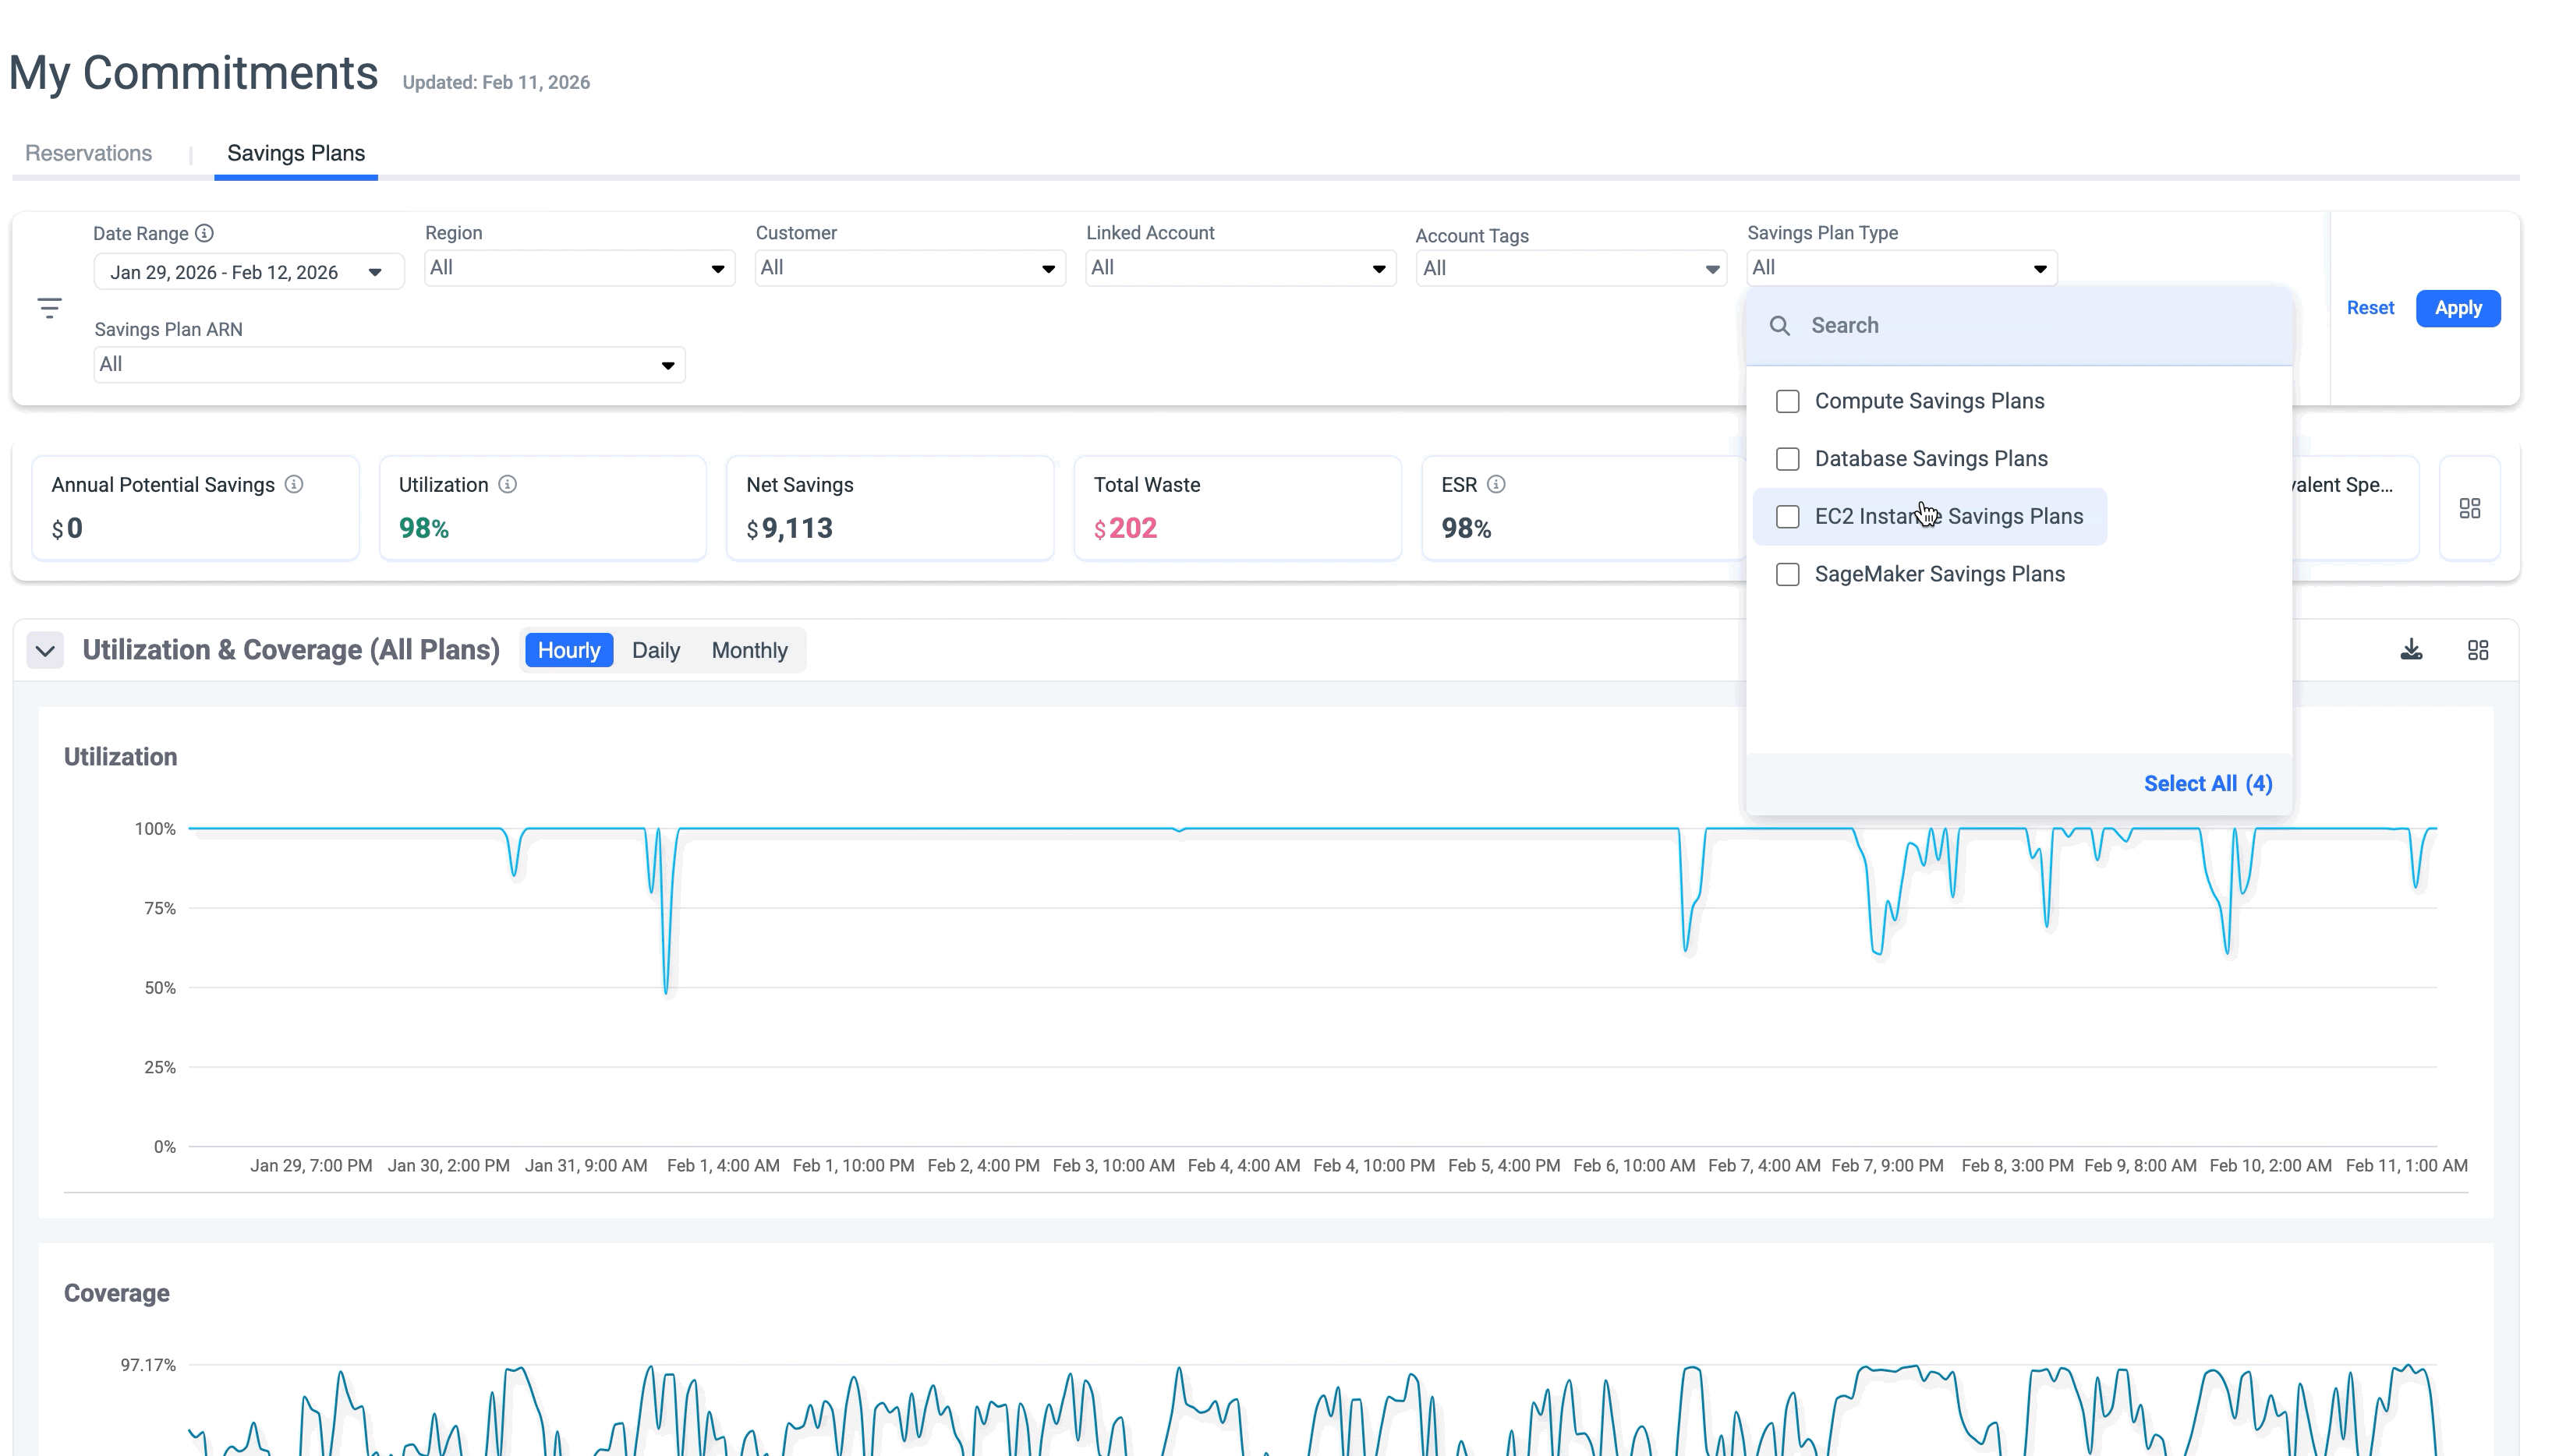Collapse the Utilization & Coverage section
Viewport: 2559px width, 1456px height.
(x=45, y=650)
